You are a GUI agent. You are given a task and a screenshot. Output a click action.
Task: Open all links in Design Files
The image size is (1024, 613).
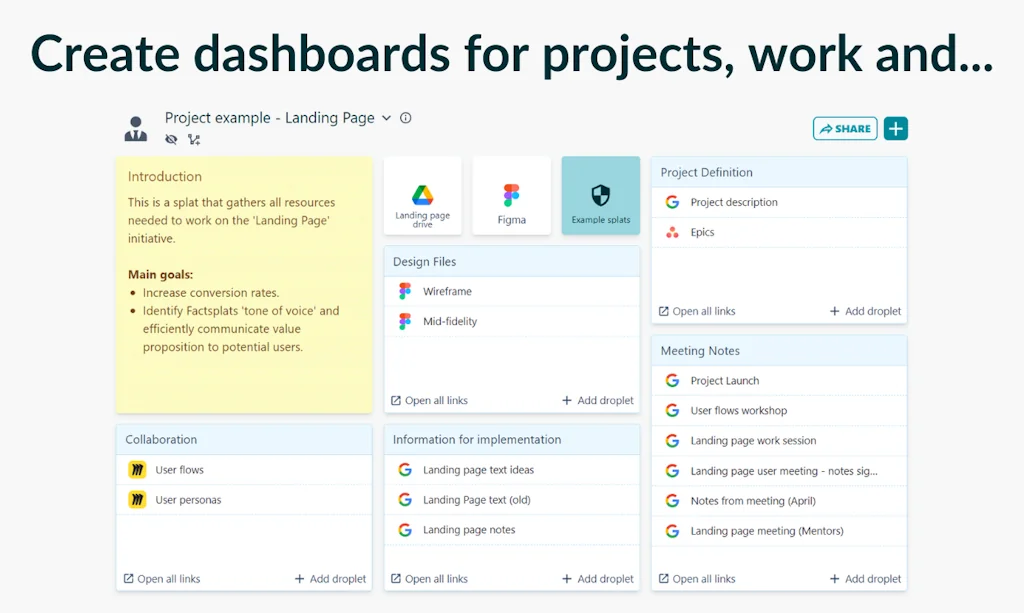pos(429,401)
